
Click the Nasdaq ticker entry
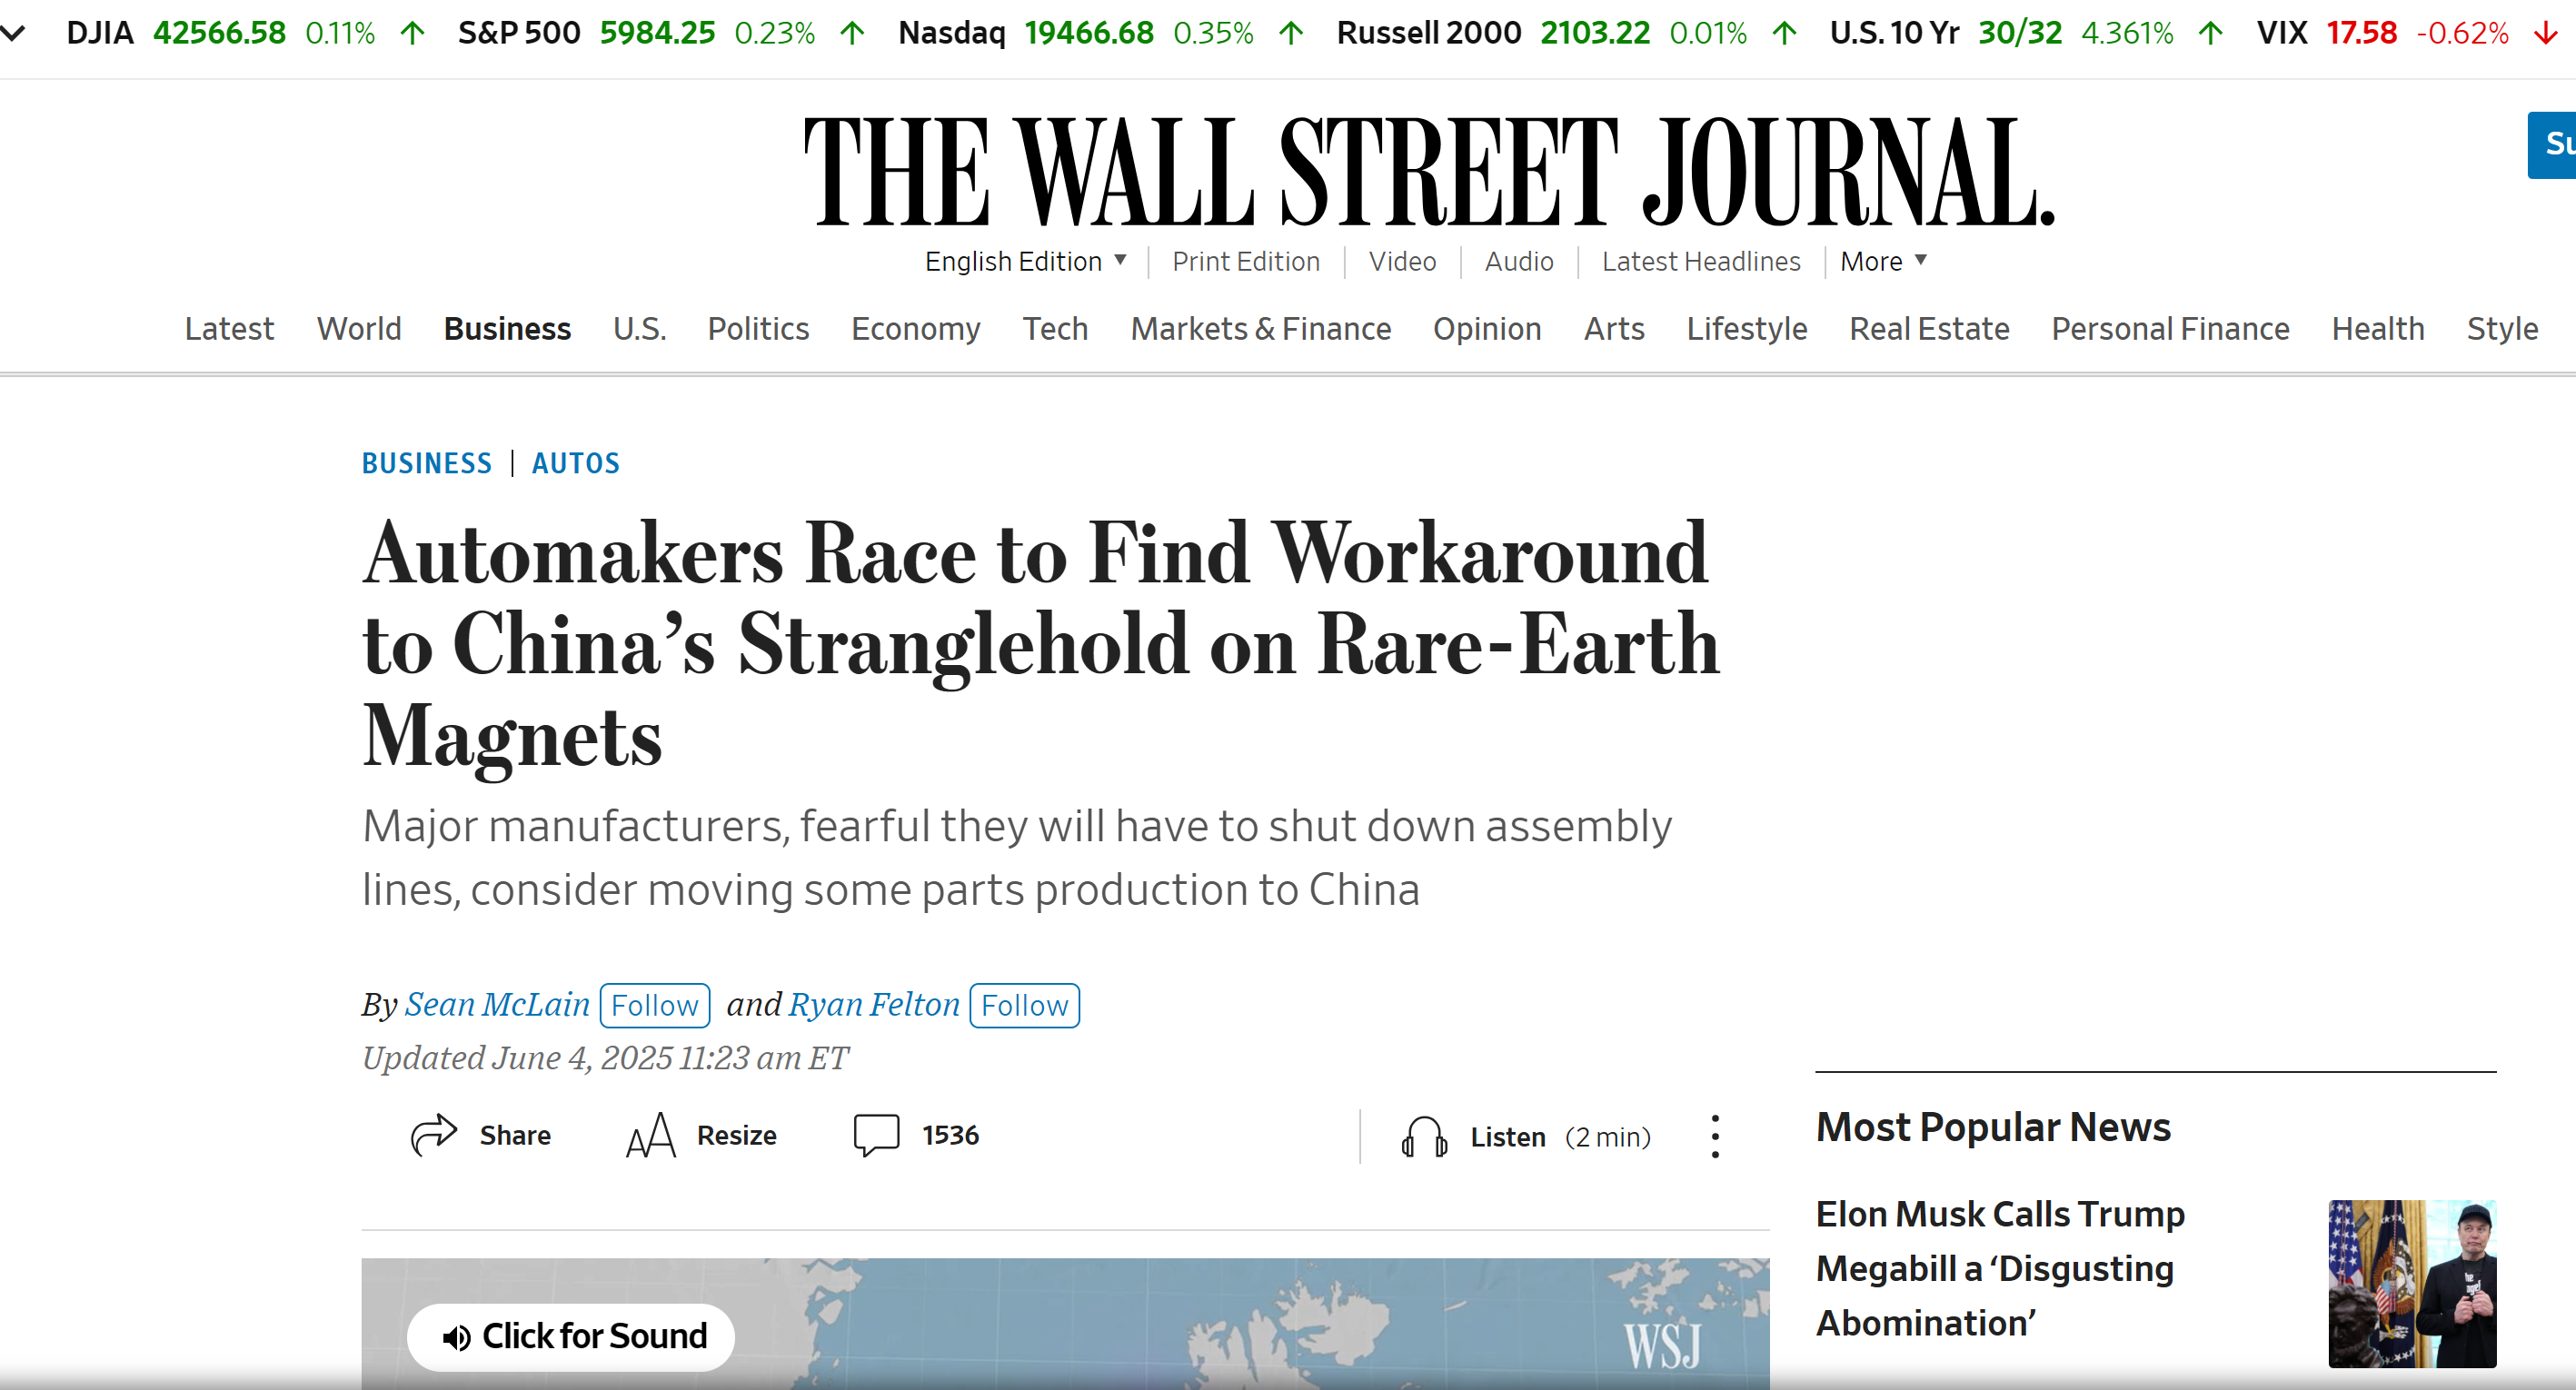[x=1102, y=33]
